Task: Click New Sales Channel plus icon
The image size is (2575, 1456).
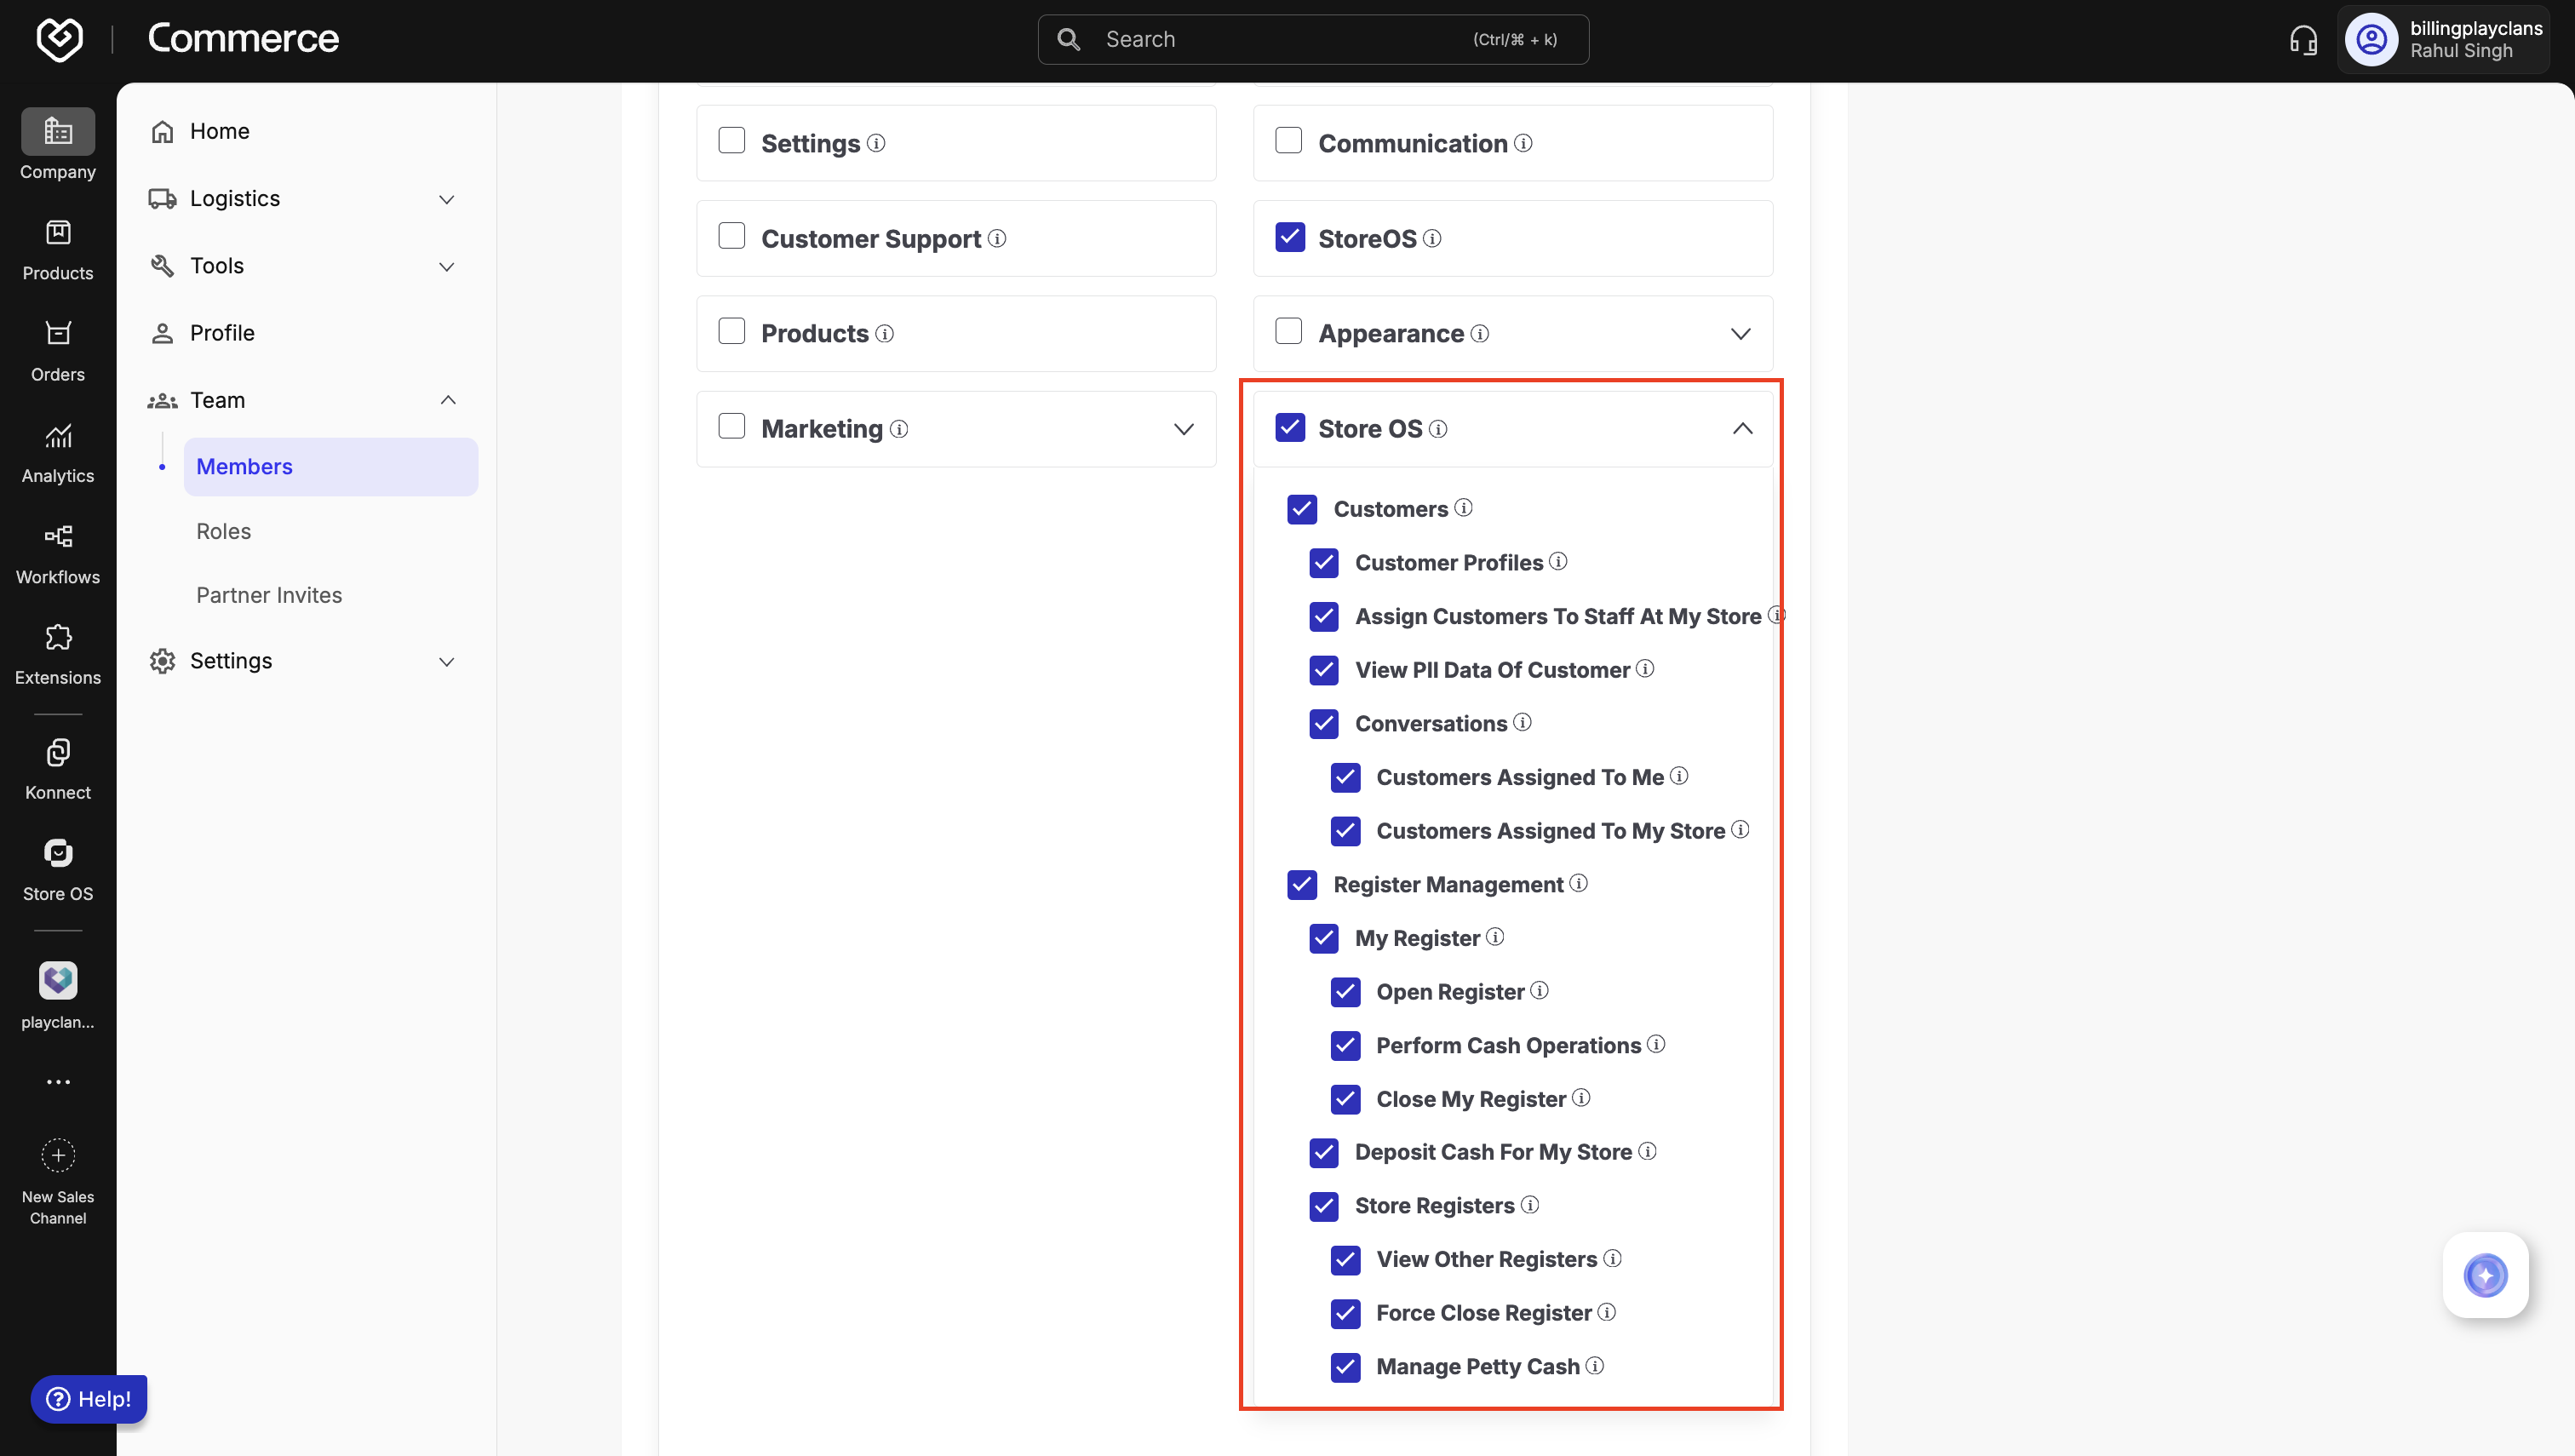Action: click(58, 1155)
